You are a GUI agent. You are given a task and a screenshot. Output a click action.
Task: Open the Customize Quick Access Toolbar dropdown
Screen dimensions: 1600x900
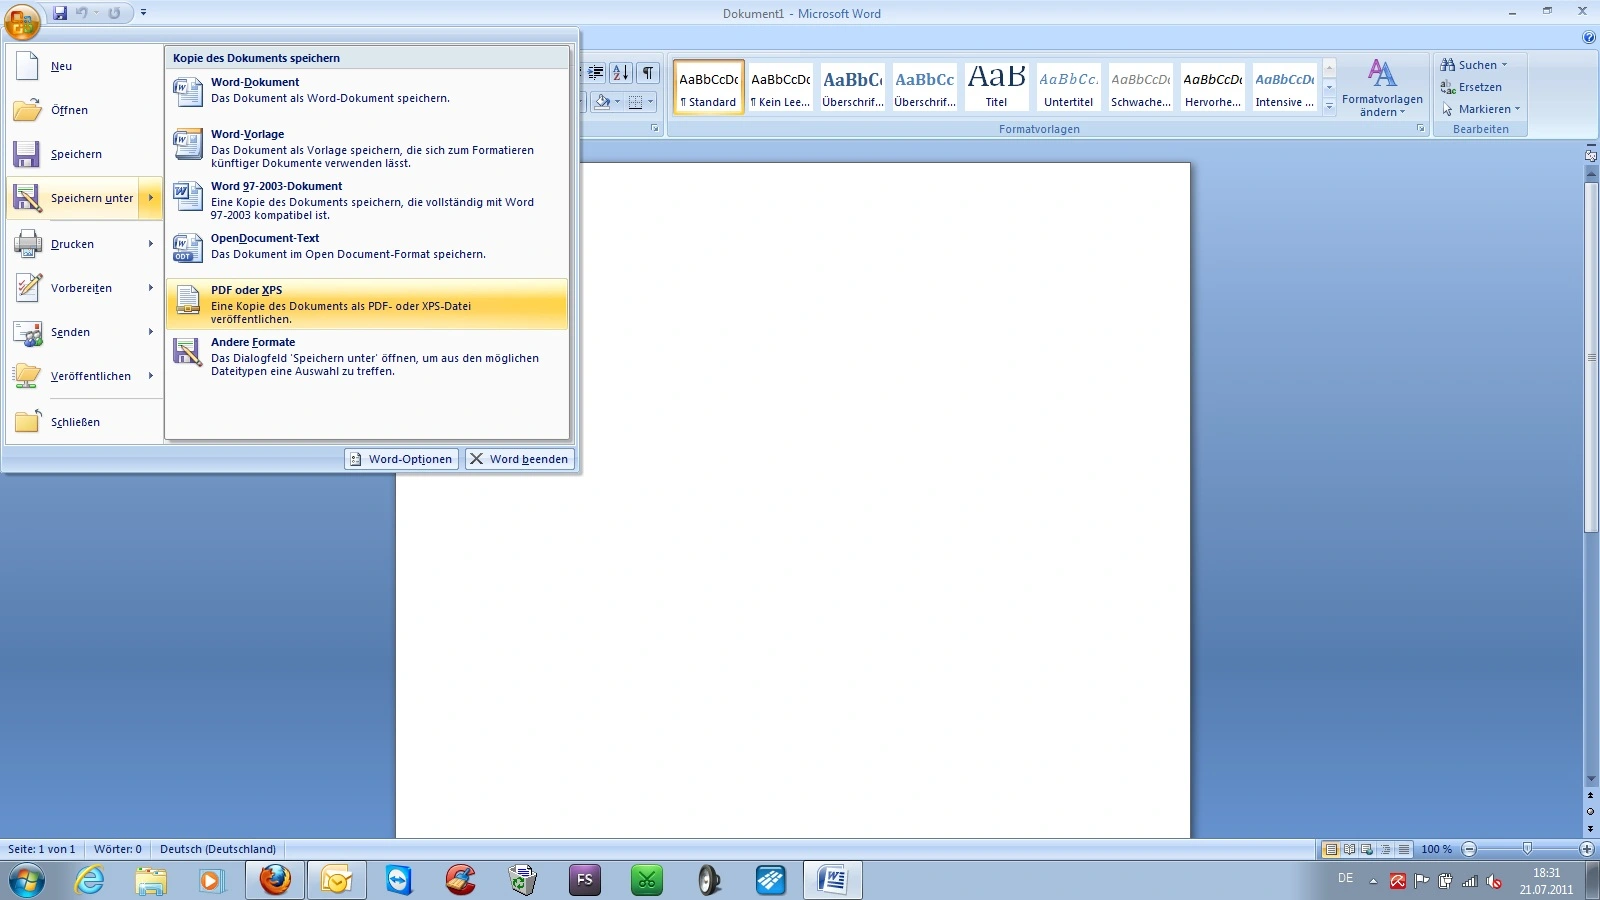click(144, 13)
